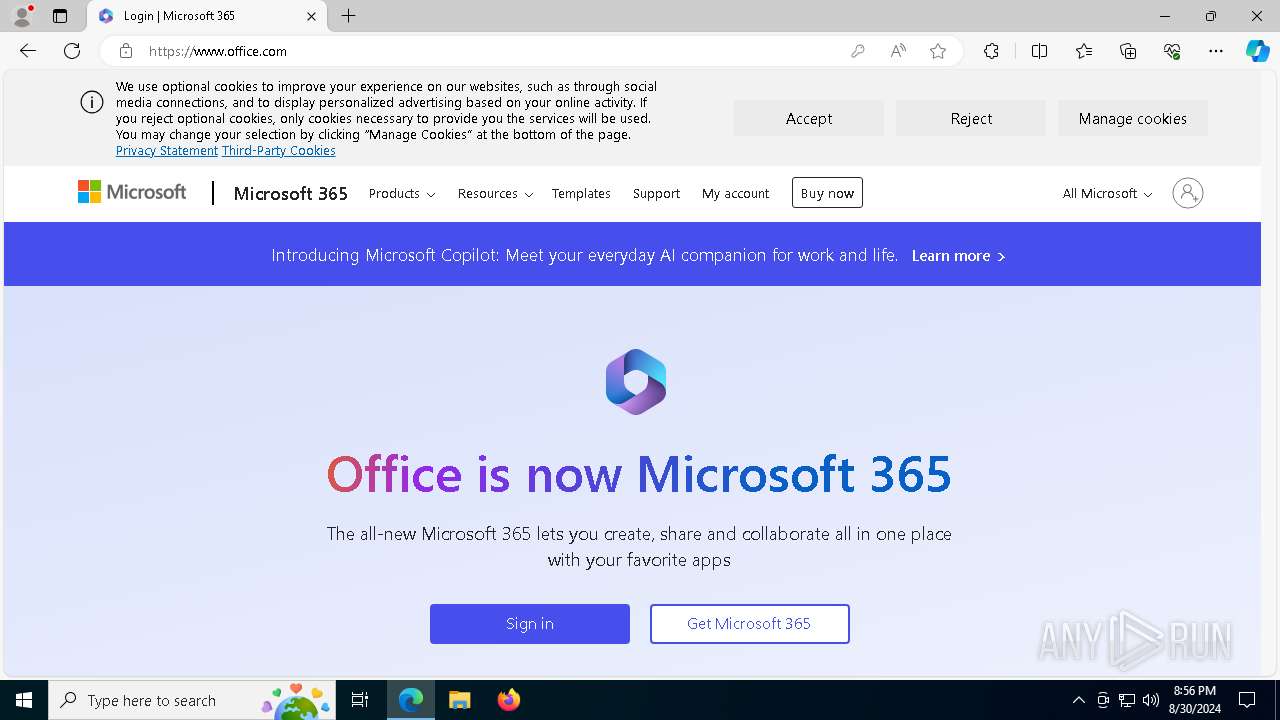Open Edge Settings and more menu

1216,51
